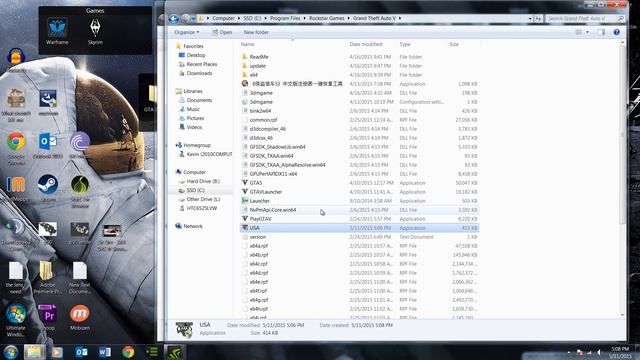Select Downloads in navigation pane
This screenshot has width=640, height=360.
pos(199,73)
